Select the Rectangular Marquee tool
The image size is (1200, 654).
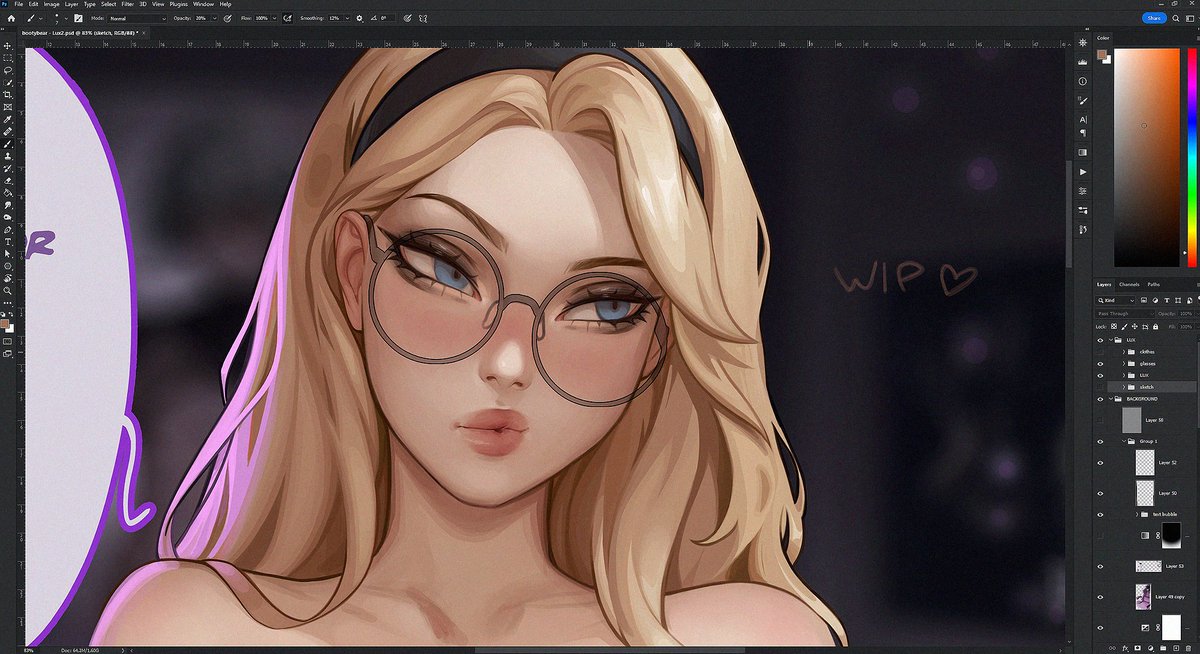(x=8, y=58)
